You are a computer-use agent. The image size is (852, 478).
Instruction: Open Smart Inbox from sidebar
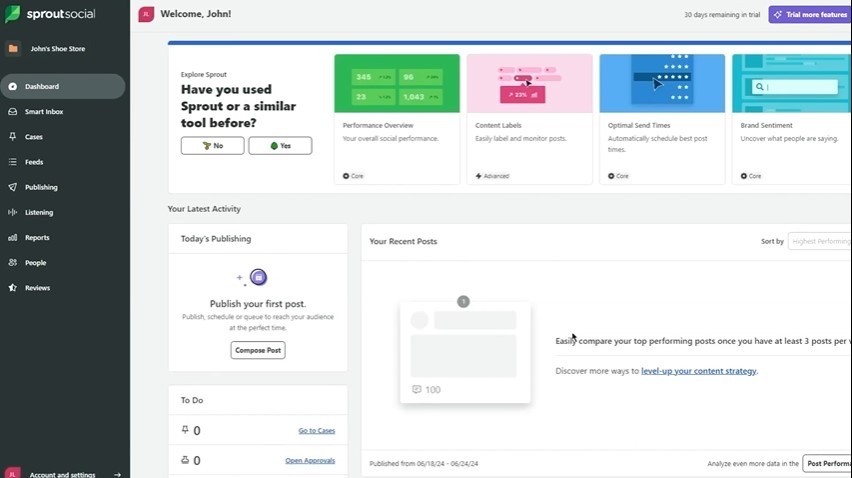pyautogui.click(x=63, y=111)
